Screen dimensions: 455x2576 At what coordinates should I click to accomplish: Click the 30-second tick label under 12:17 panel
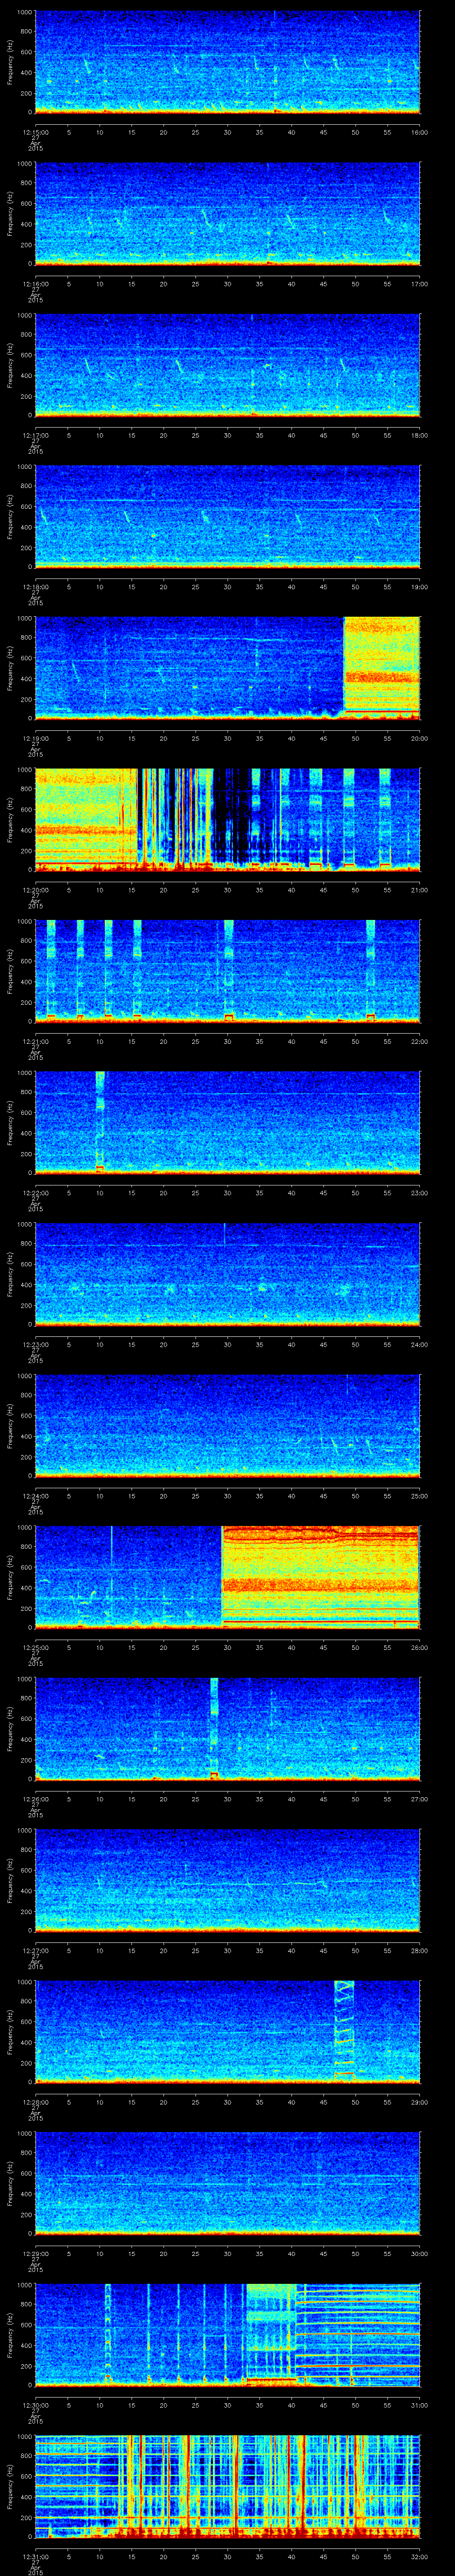(x=228, y=435)
